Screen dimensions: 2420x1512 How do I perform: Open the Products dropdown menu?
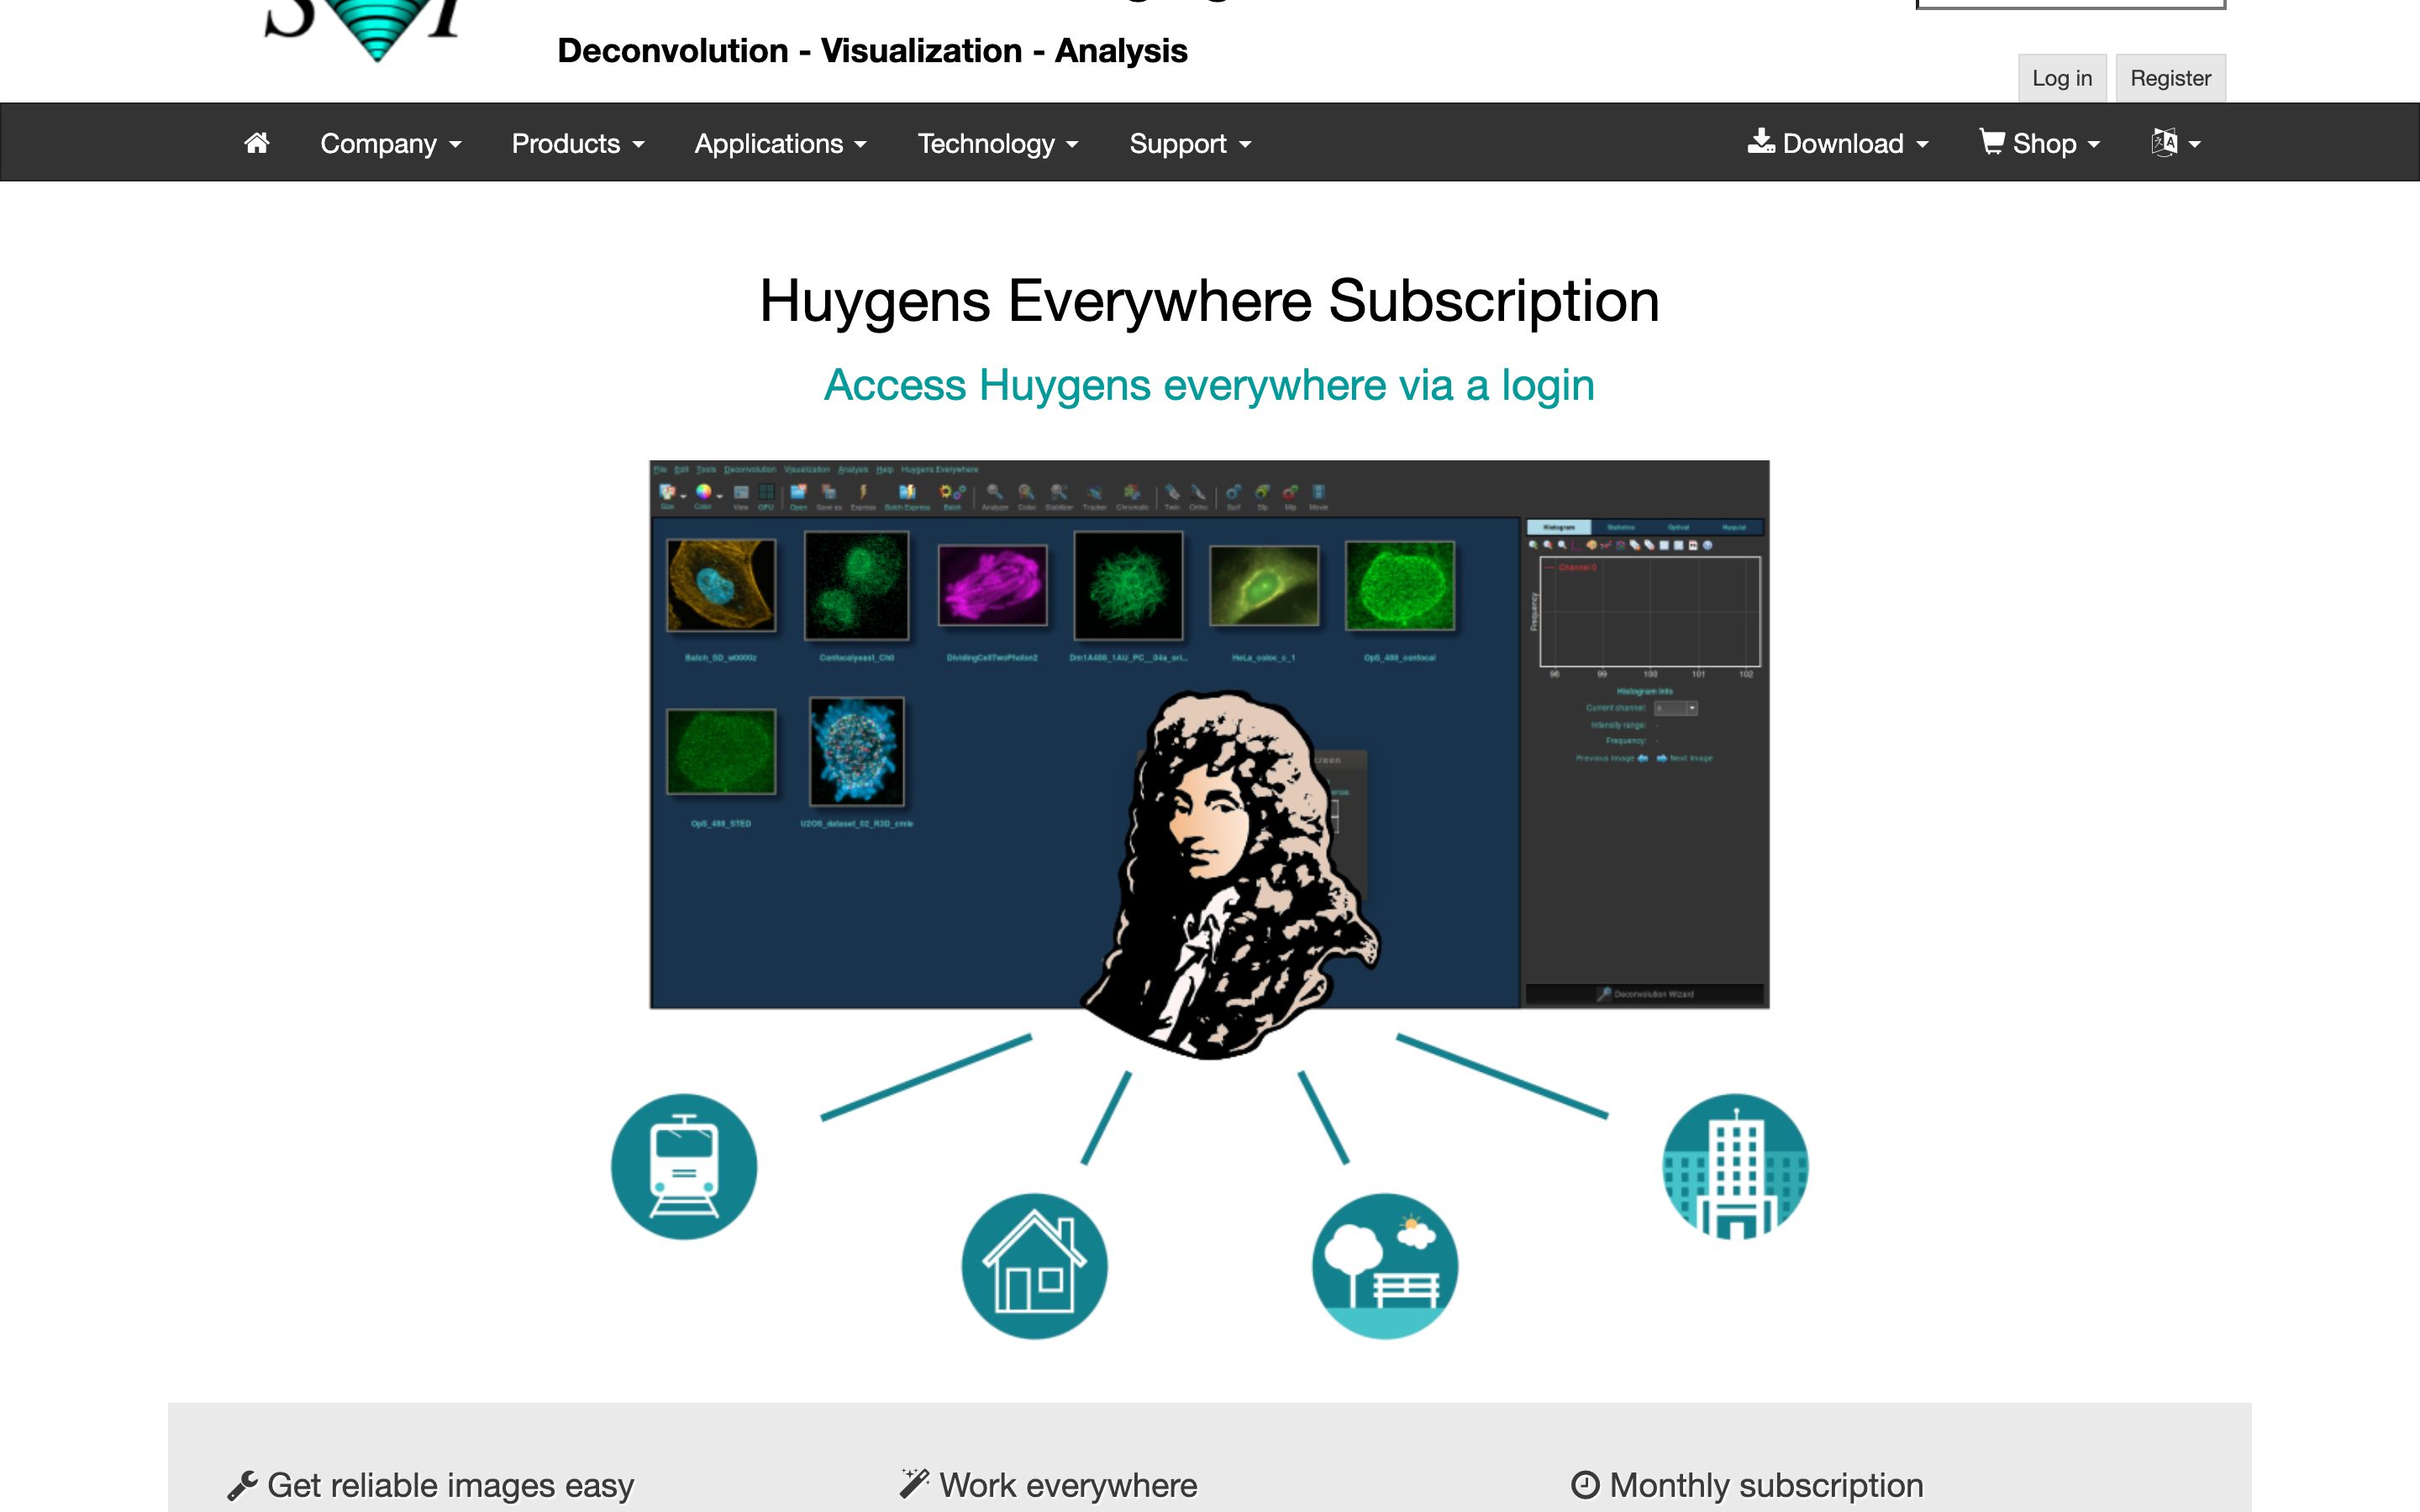pyautogui.click(x=577, y=143)
